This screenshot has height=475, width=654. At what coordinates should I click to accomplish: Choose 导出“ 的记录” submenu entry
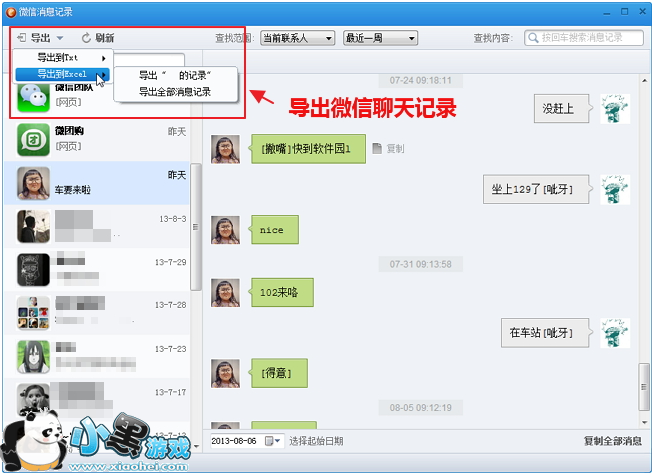(175, 75)
